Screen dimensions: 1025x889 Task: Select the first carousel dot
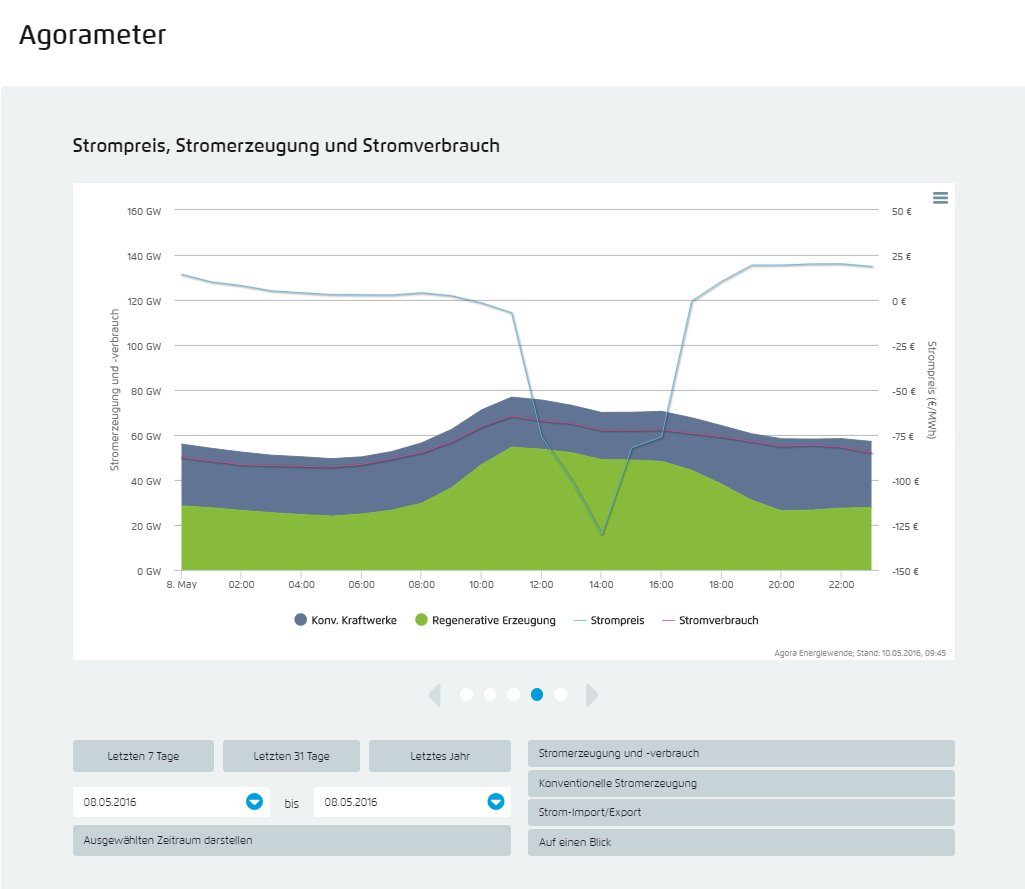point(466,694)
